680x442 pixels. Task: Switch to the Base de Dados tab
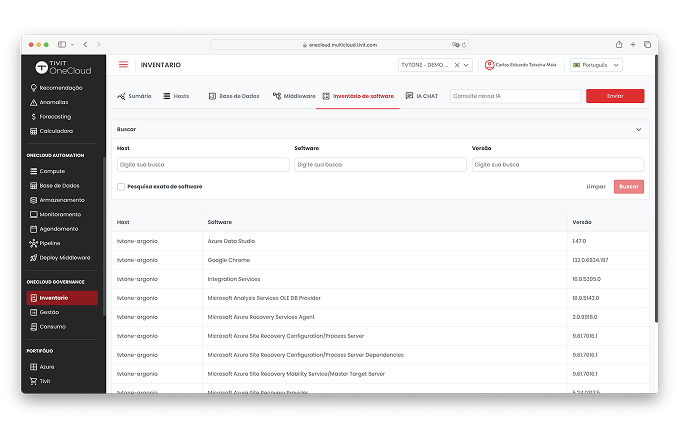pos(234,96)
